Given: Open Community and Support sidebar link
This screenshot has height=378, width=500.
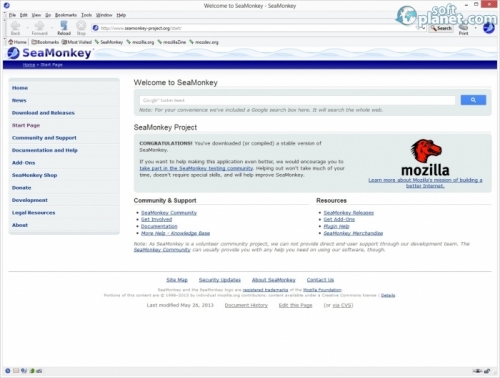Looking at the screenshot, I should pyautogui.click(x=44, y=138).
